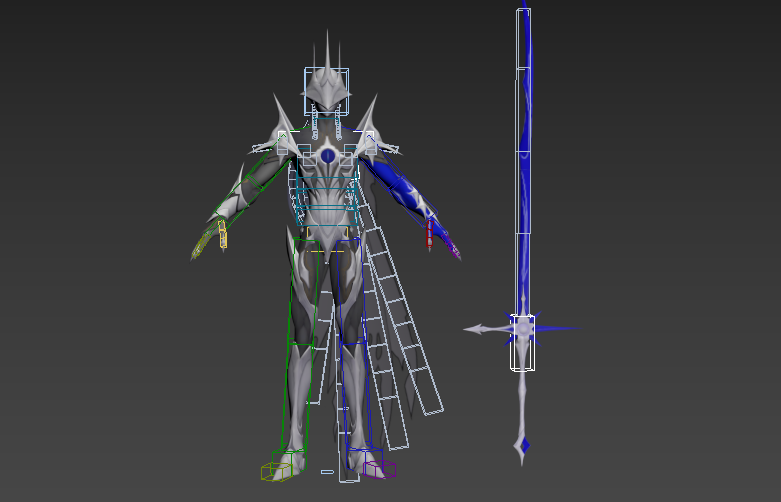The image size is (781, 502).
Task: Select the purple toe bone box
Action: pyautogui.click(x=380, y=469)
